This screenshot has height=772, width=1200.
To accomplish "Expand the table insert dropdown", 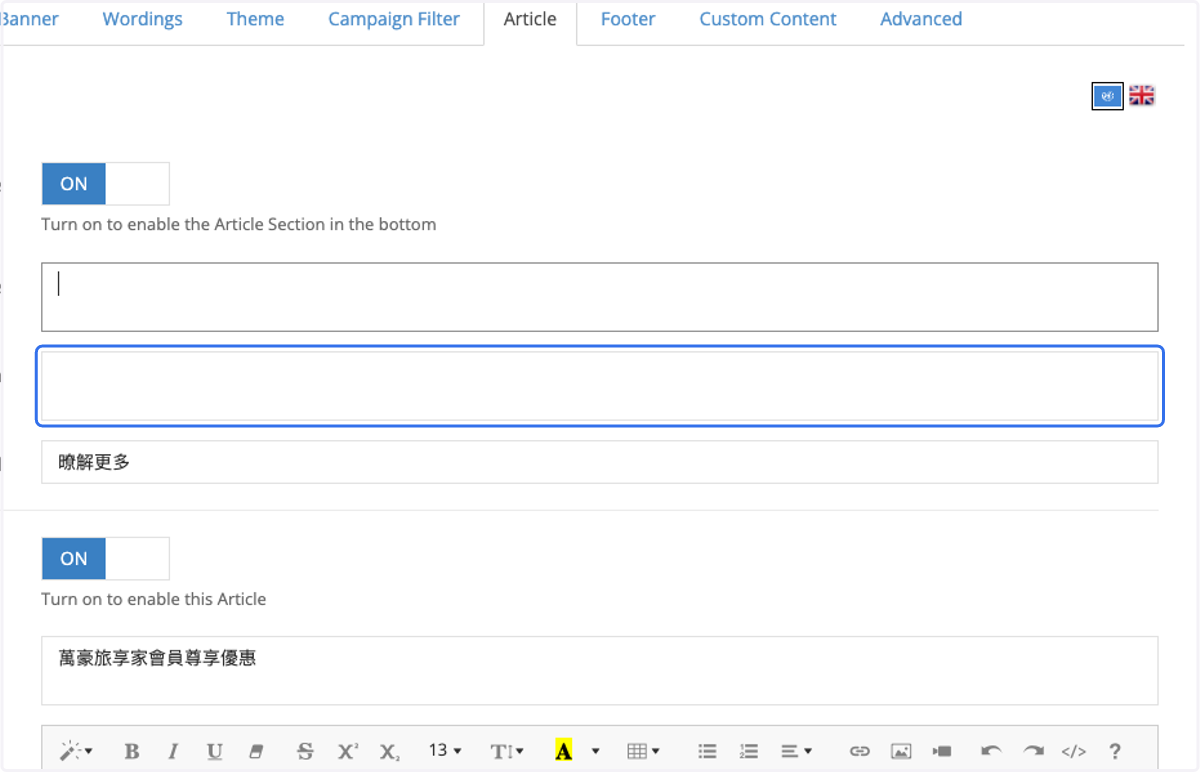I will pyautogui.click(x=643, y=751).
